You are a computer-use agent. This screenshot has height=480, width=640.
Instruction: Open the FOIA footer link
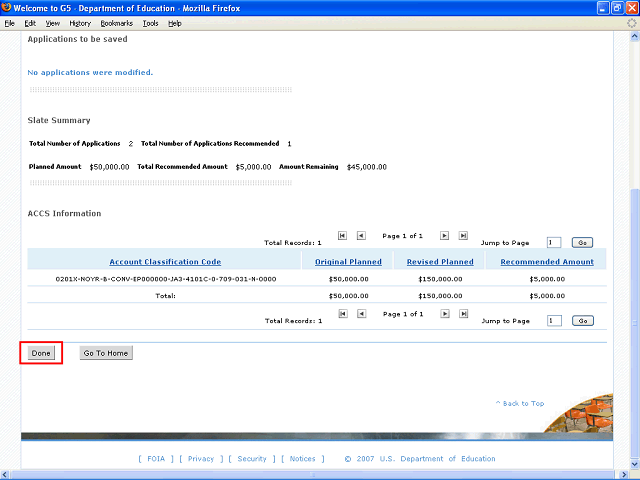[x=156, y=459]
